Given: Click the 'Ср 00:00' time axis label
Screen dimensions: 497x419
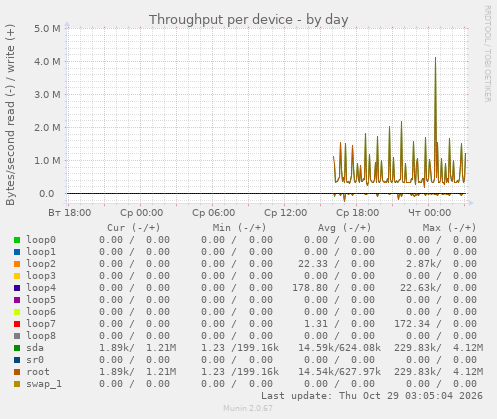Looking at the screenshot, I should coord(142,213).
